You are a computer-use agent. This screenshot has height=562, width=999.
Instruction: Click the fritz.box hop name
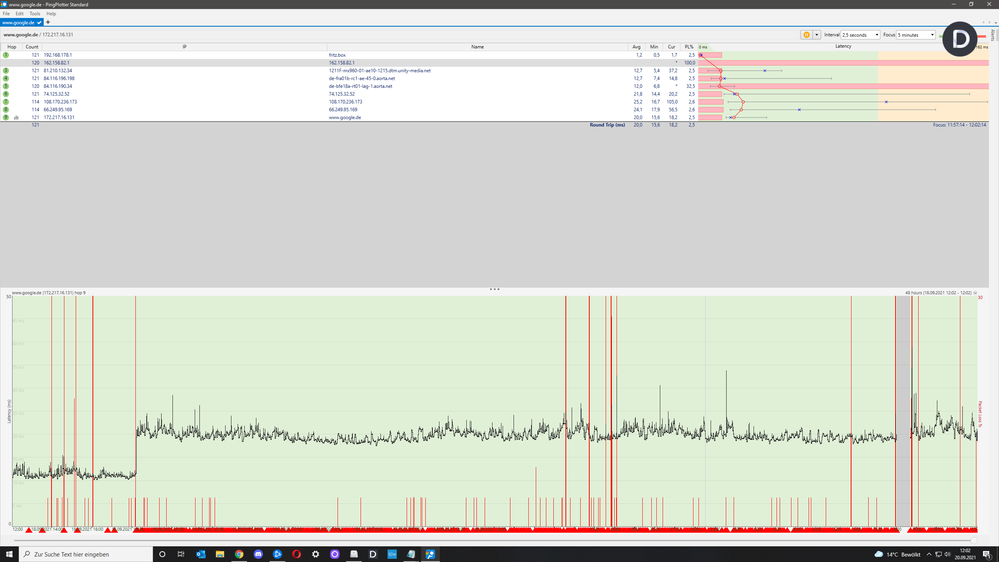tap(337, 55)
